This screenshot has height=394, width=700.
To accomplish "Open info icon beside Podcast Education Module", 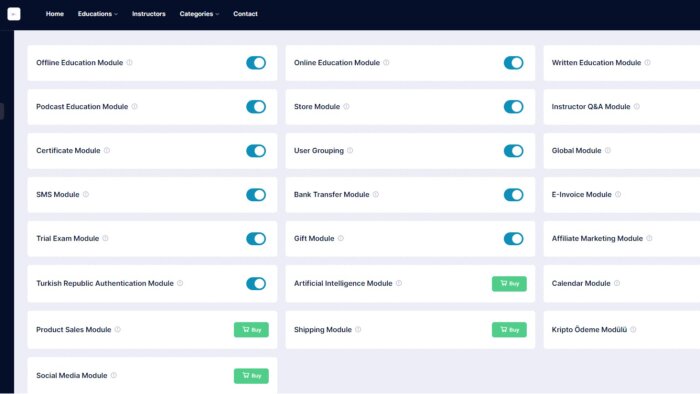I will click(134, 106).
